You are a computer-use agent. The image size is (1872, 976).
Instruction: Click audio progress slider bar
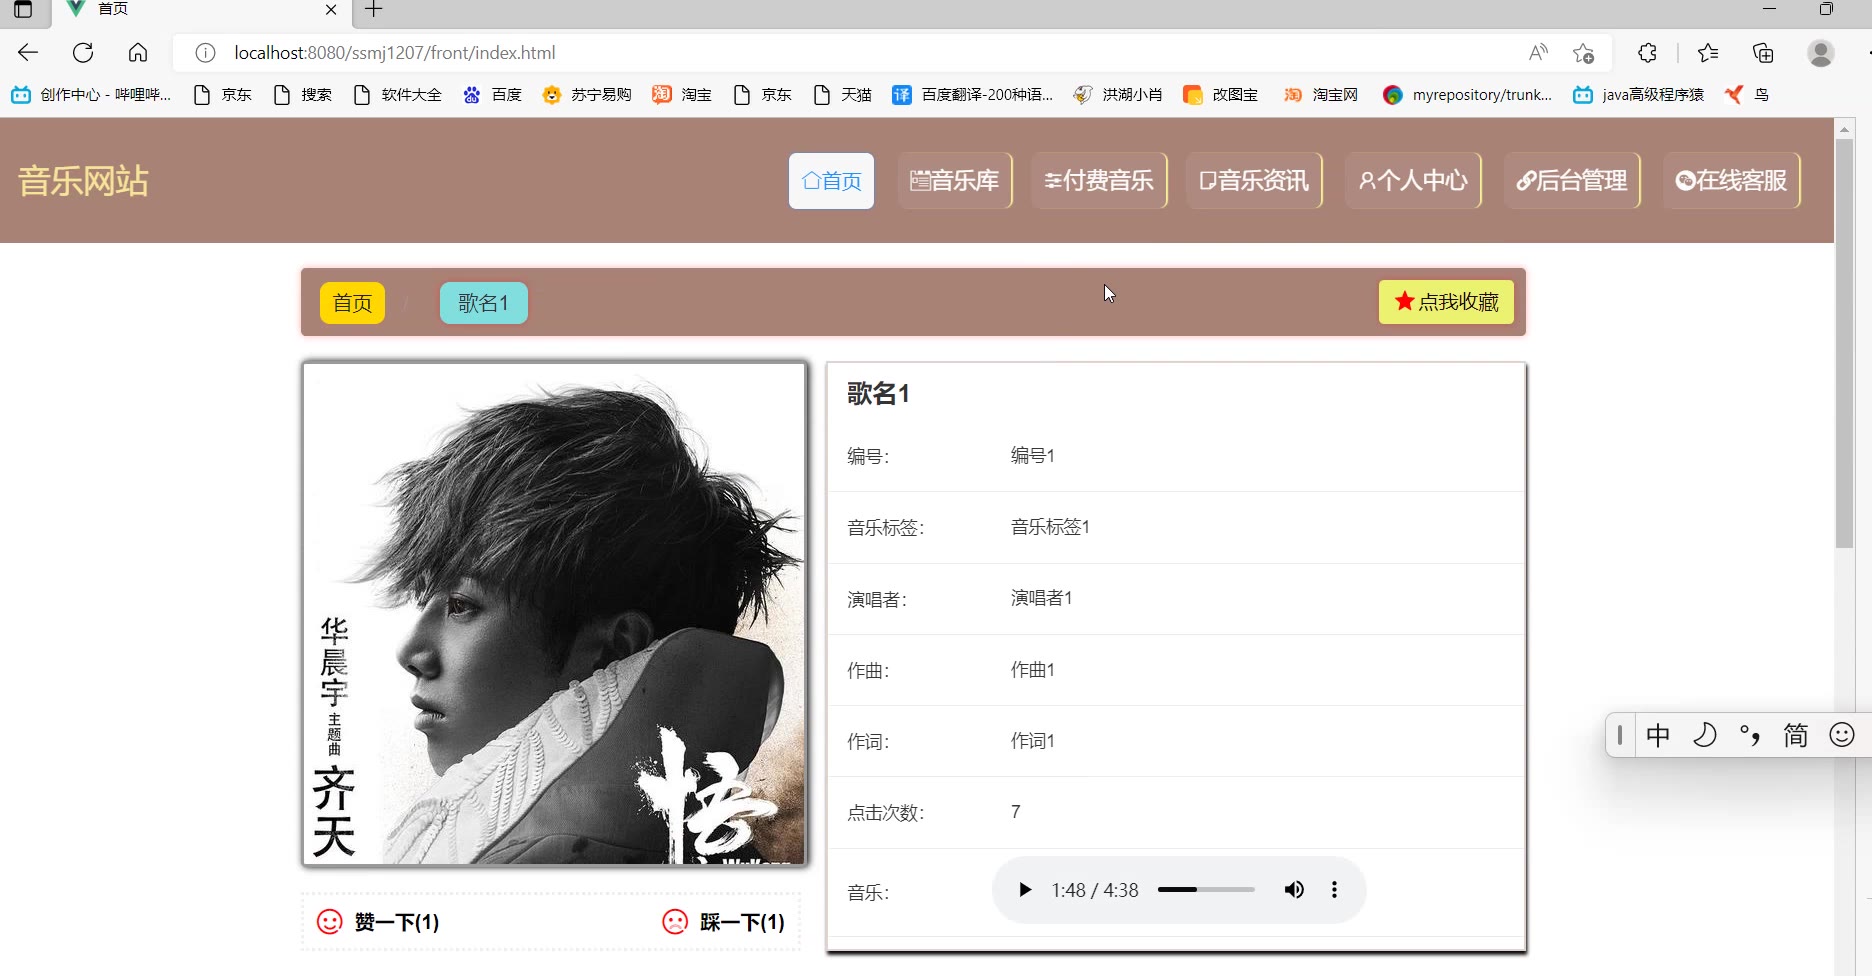1206,890
